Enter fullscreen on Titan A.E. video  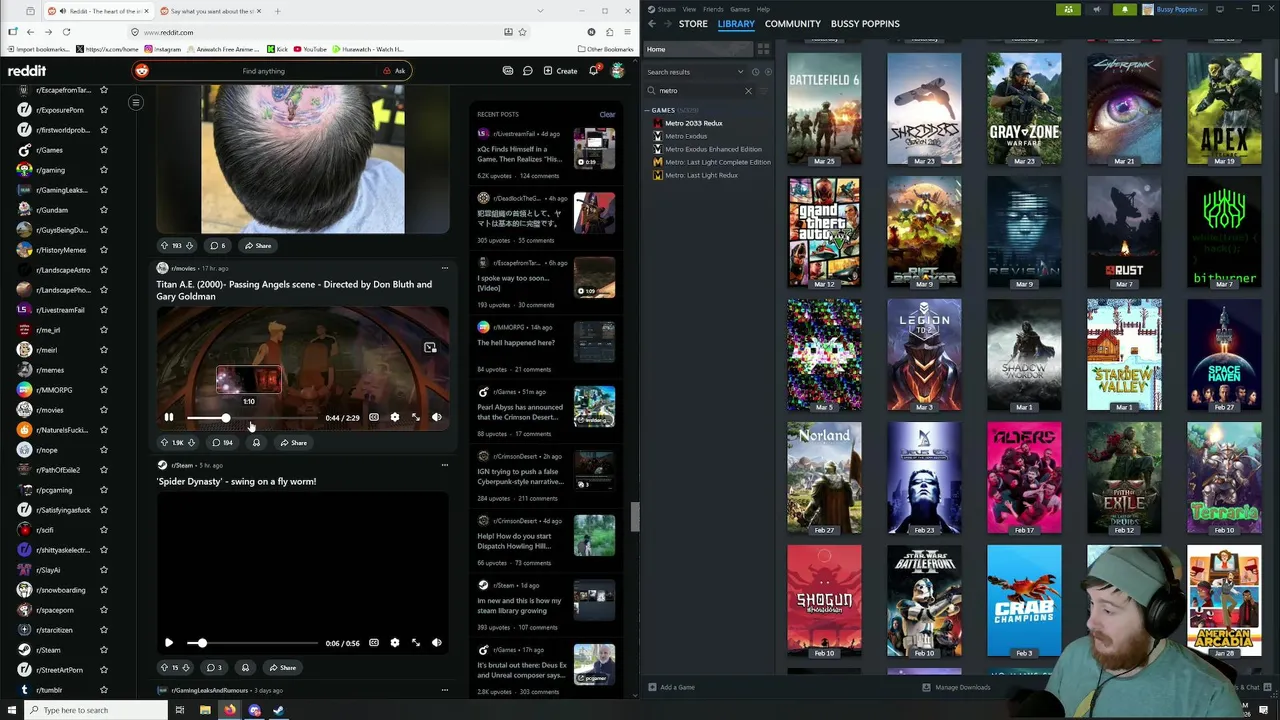[416, 417]
